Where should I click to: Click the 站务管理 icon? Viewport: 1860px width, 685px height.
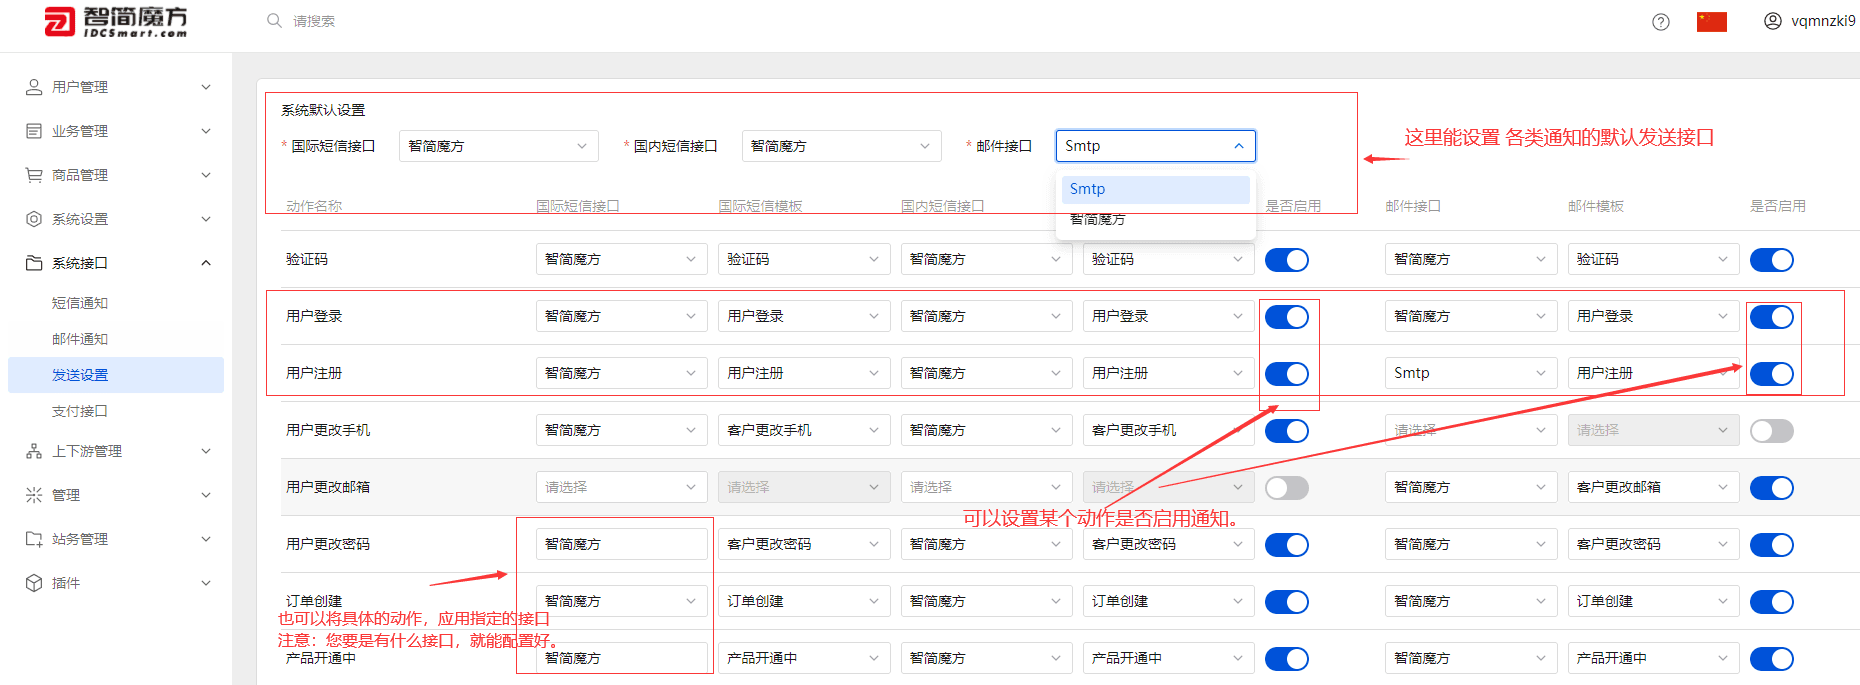point(34,539)
